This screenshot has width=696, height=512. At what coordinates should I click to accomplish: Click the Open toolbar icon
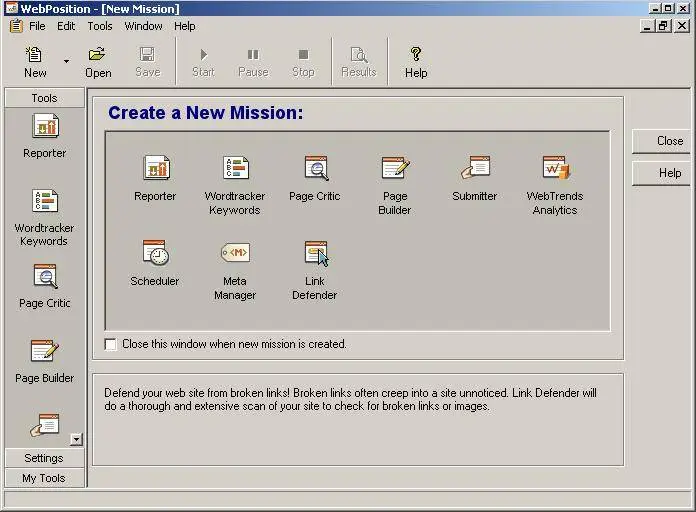pyautogui.click(x=98, y=62)
